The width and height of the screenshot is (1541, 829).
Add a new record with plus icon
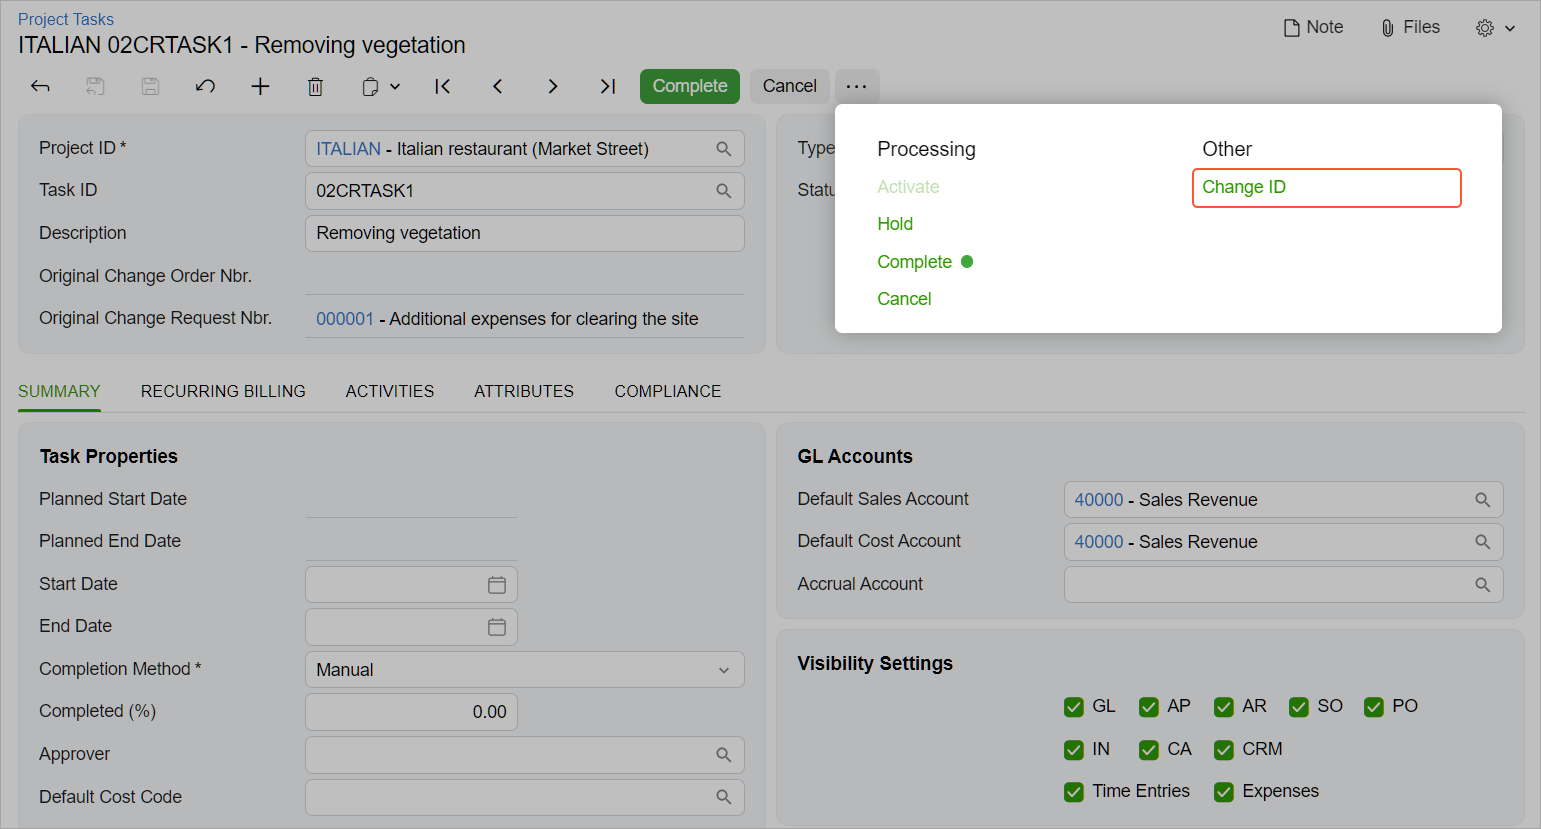(260, 86)
